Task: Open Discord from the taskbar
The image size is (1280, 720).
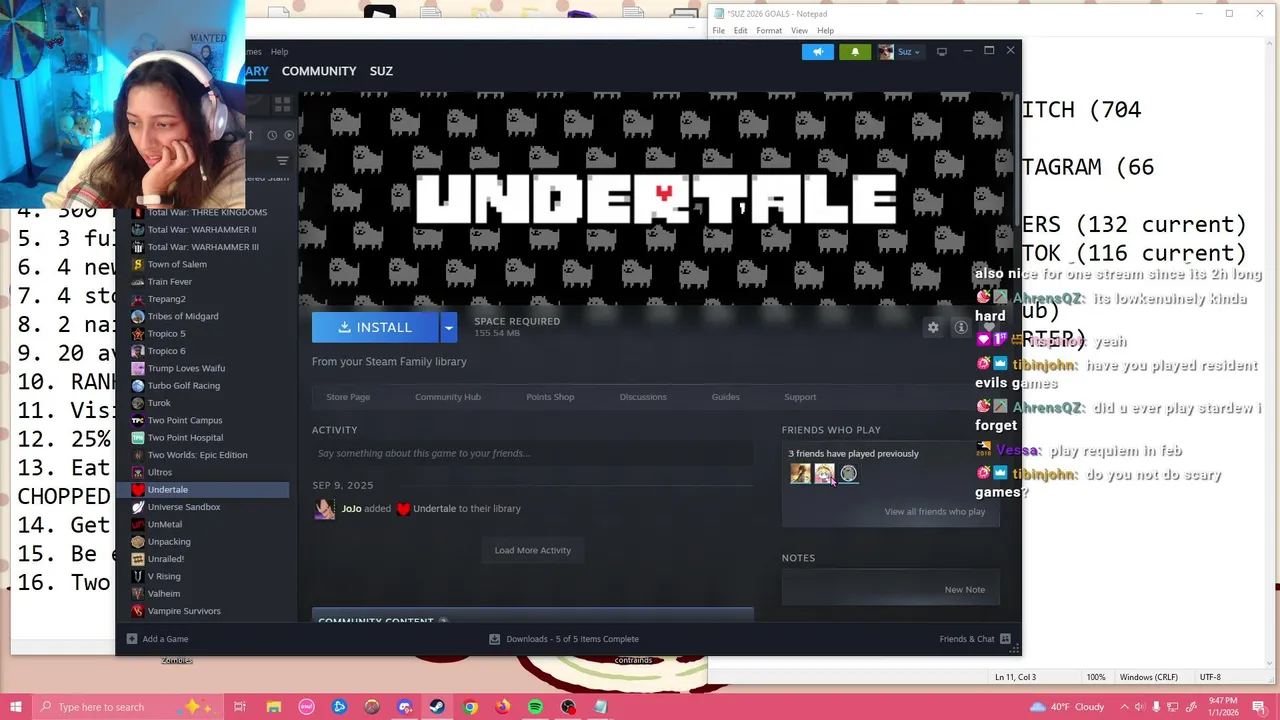Action: coord(405,707)
